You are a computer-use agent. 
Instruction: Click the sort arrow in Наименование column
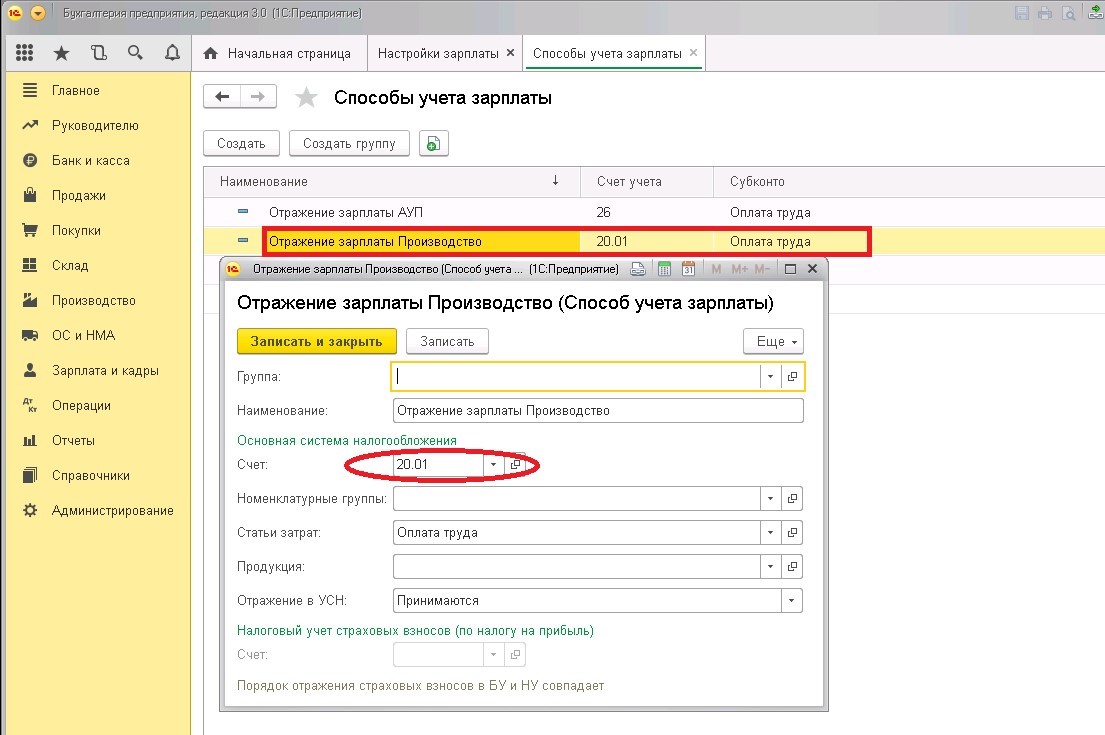(555, 180)
